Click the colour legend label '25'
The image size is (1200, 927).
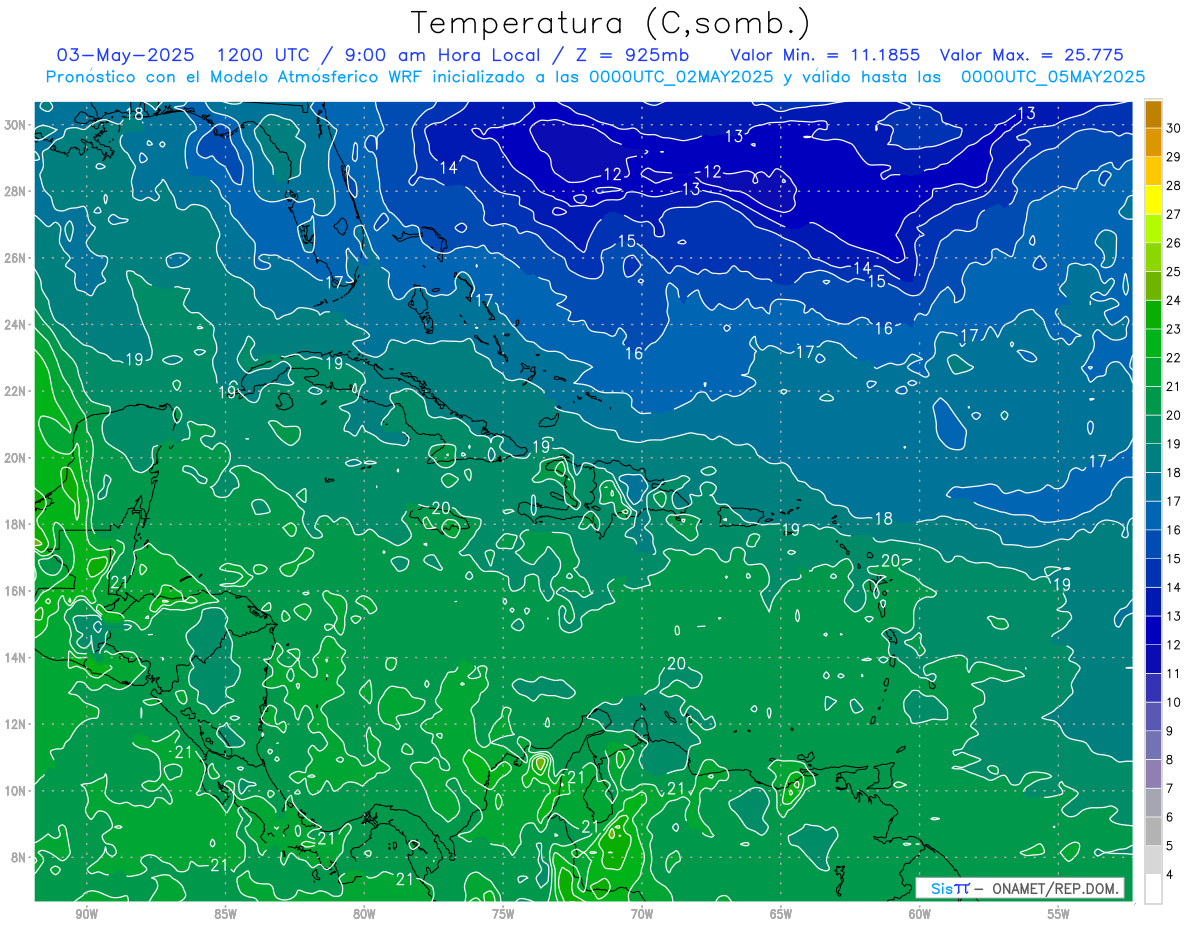pyautogui.click(x=1174, y=271)
